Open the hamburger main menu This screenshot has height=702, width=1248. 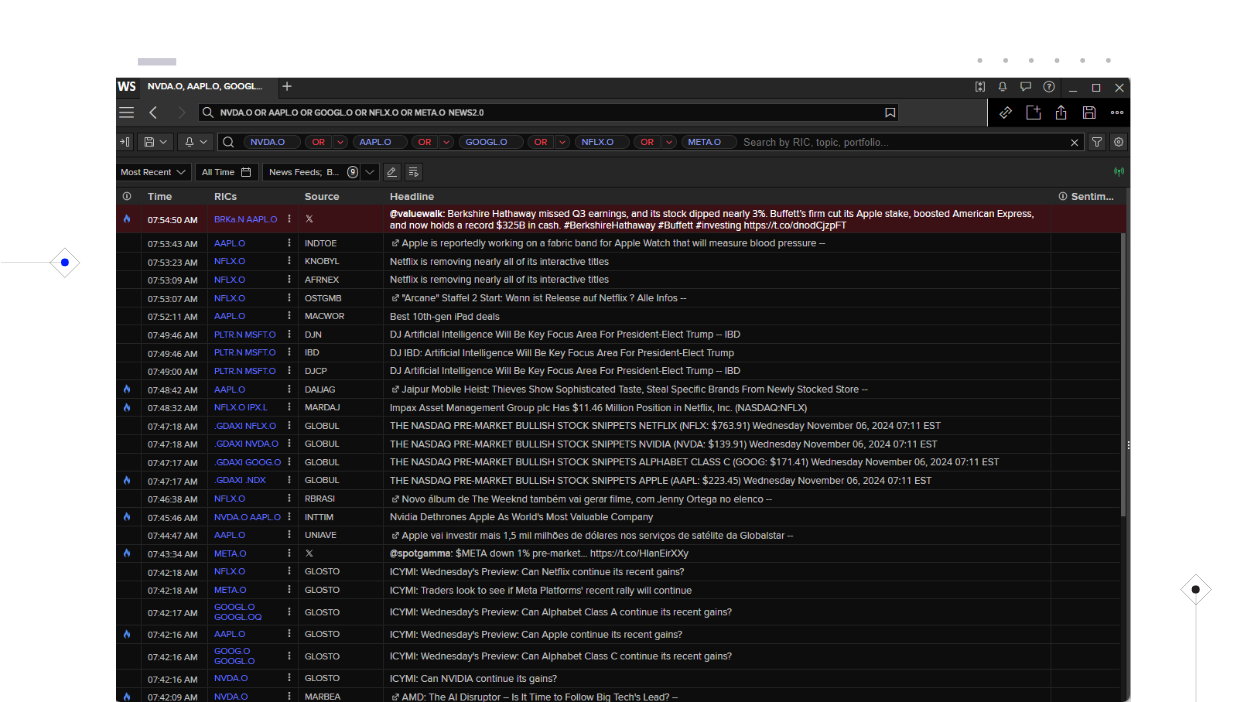click(126, 113)
